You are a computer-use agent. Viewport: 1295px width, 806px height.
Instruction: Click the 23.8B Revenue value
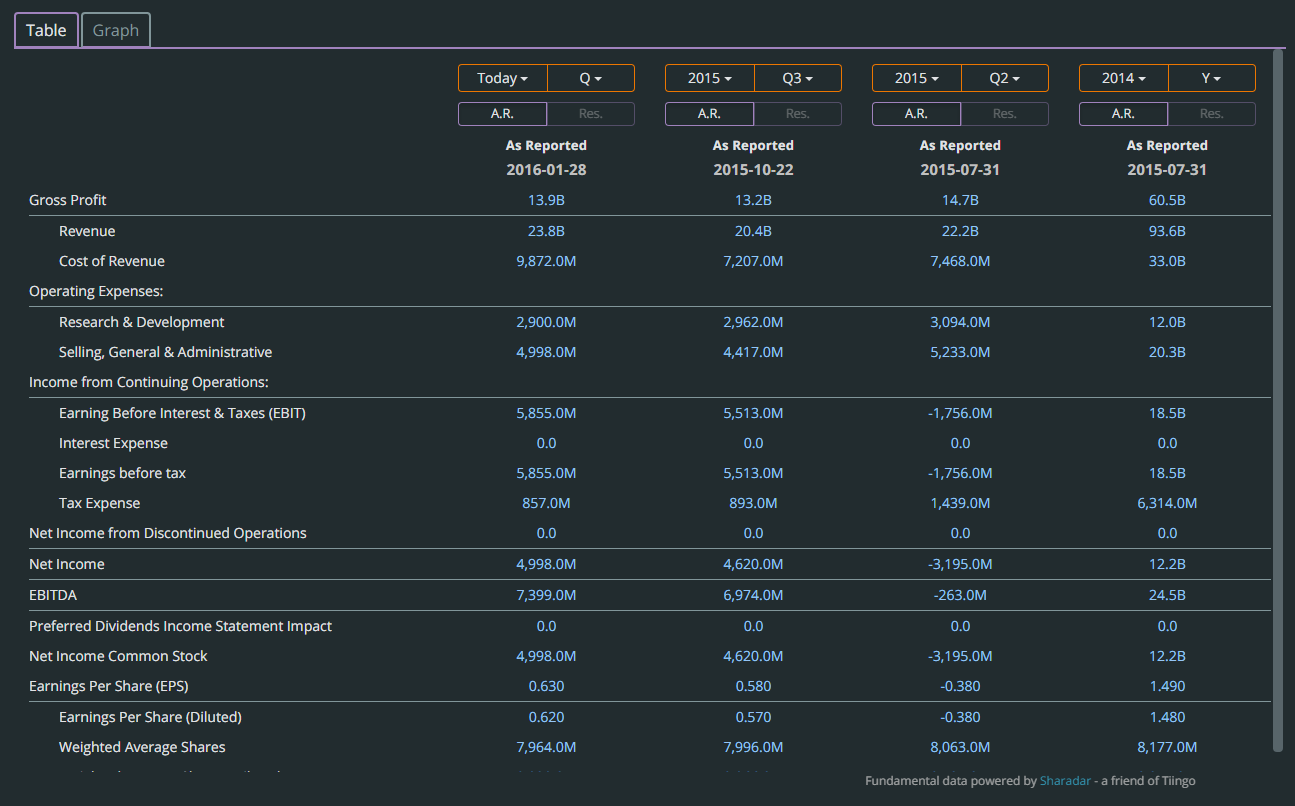[546, 231]
